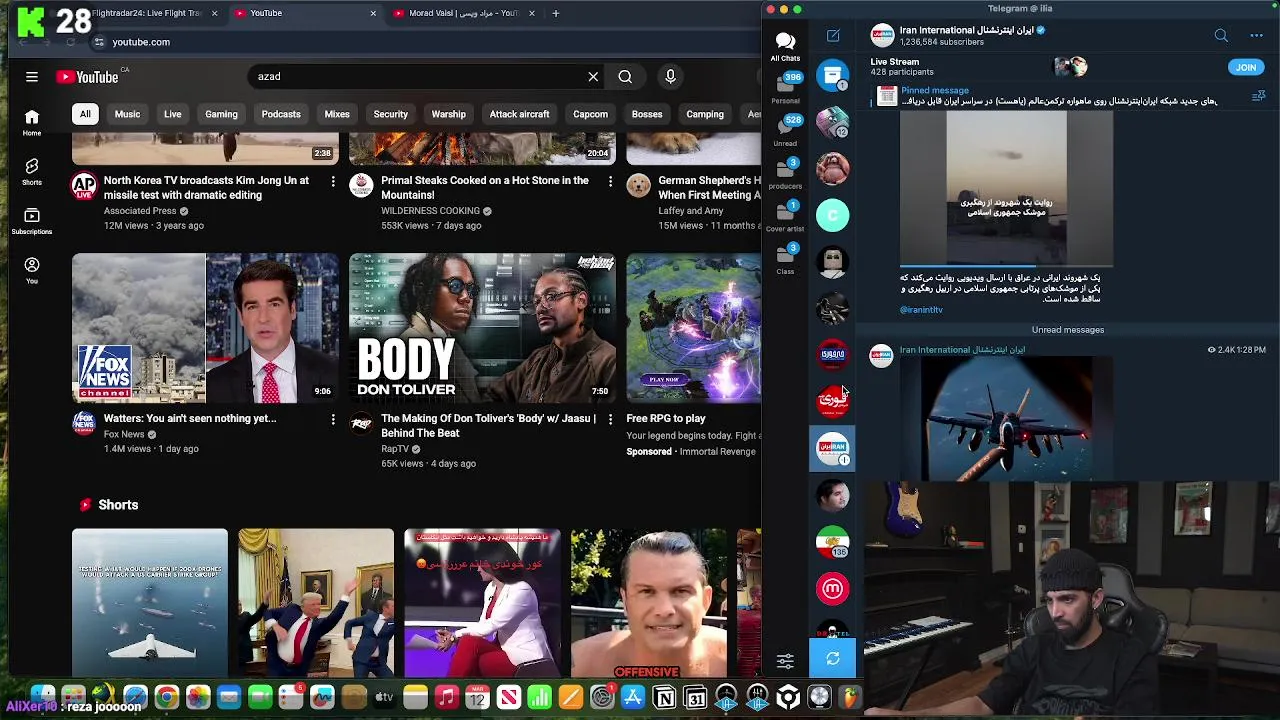Select the 'Music' filter chip
Image resolution: width=1280 pixels, height=720 pixels.
click(127, 114)
